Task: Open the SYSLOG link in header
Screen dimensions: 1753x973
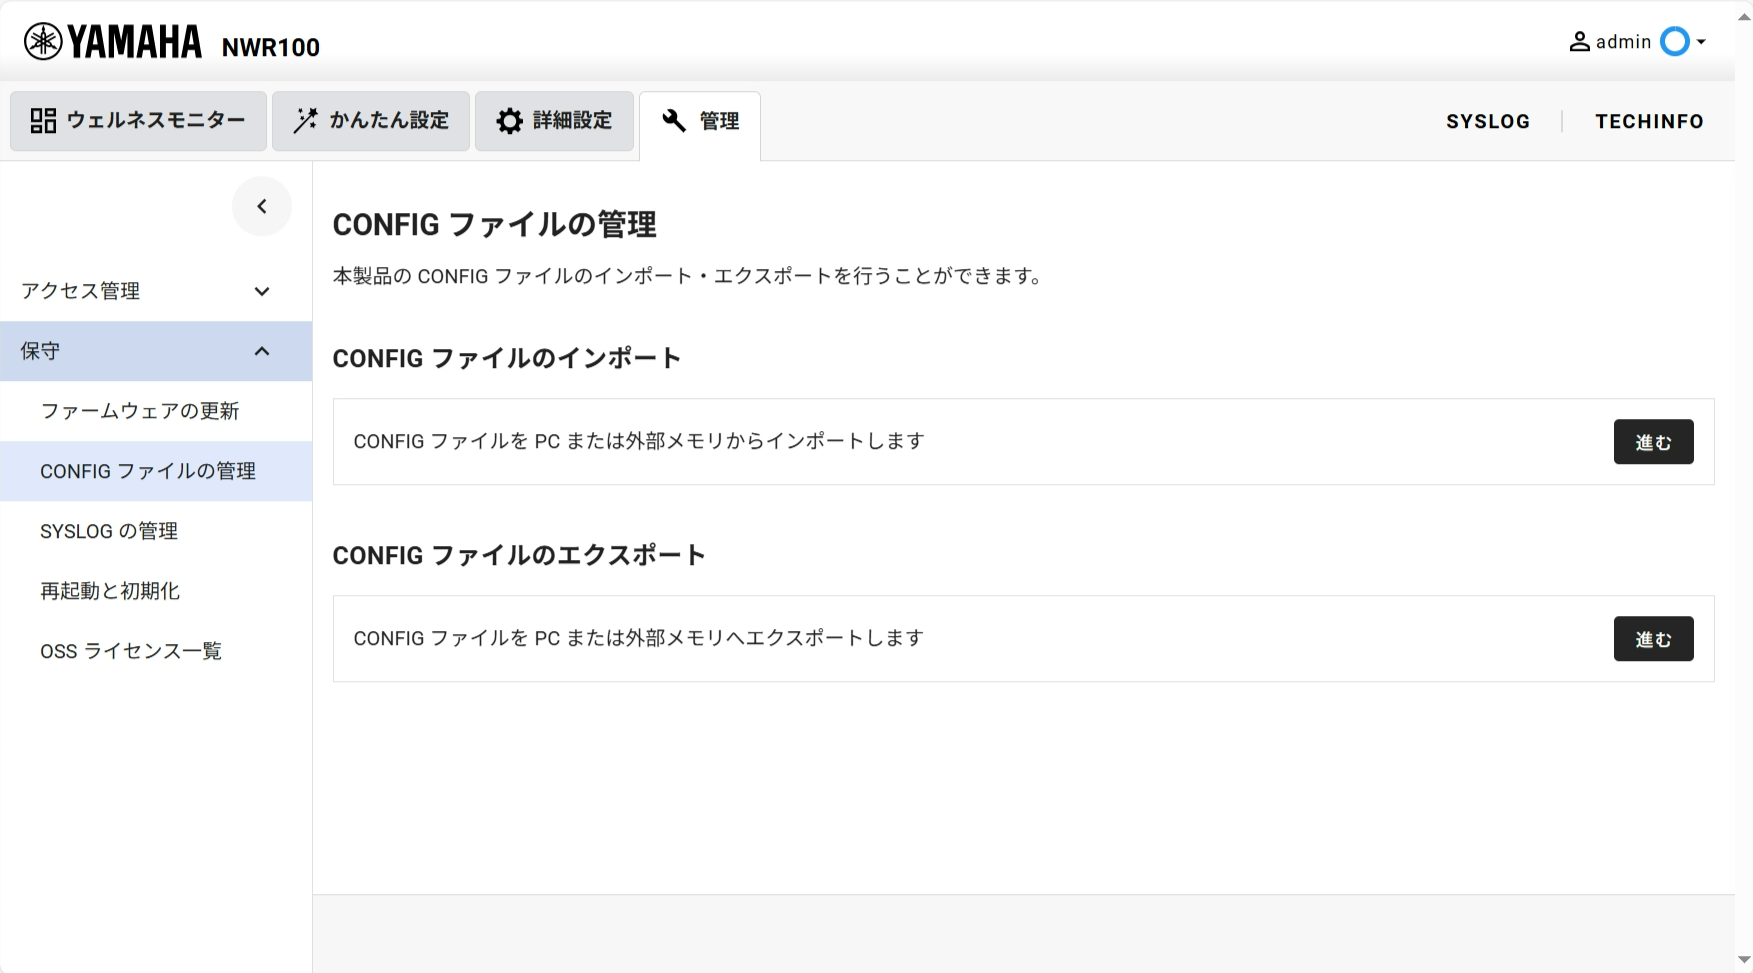Action: (1488, 121)
